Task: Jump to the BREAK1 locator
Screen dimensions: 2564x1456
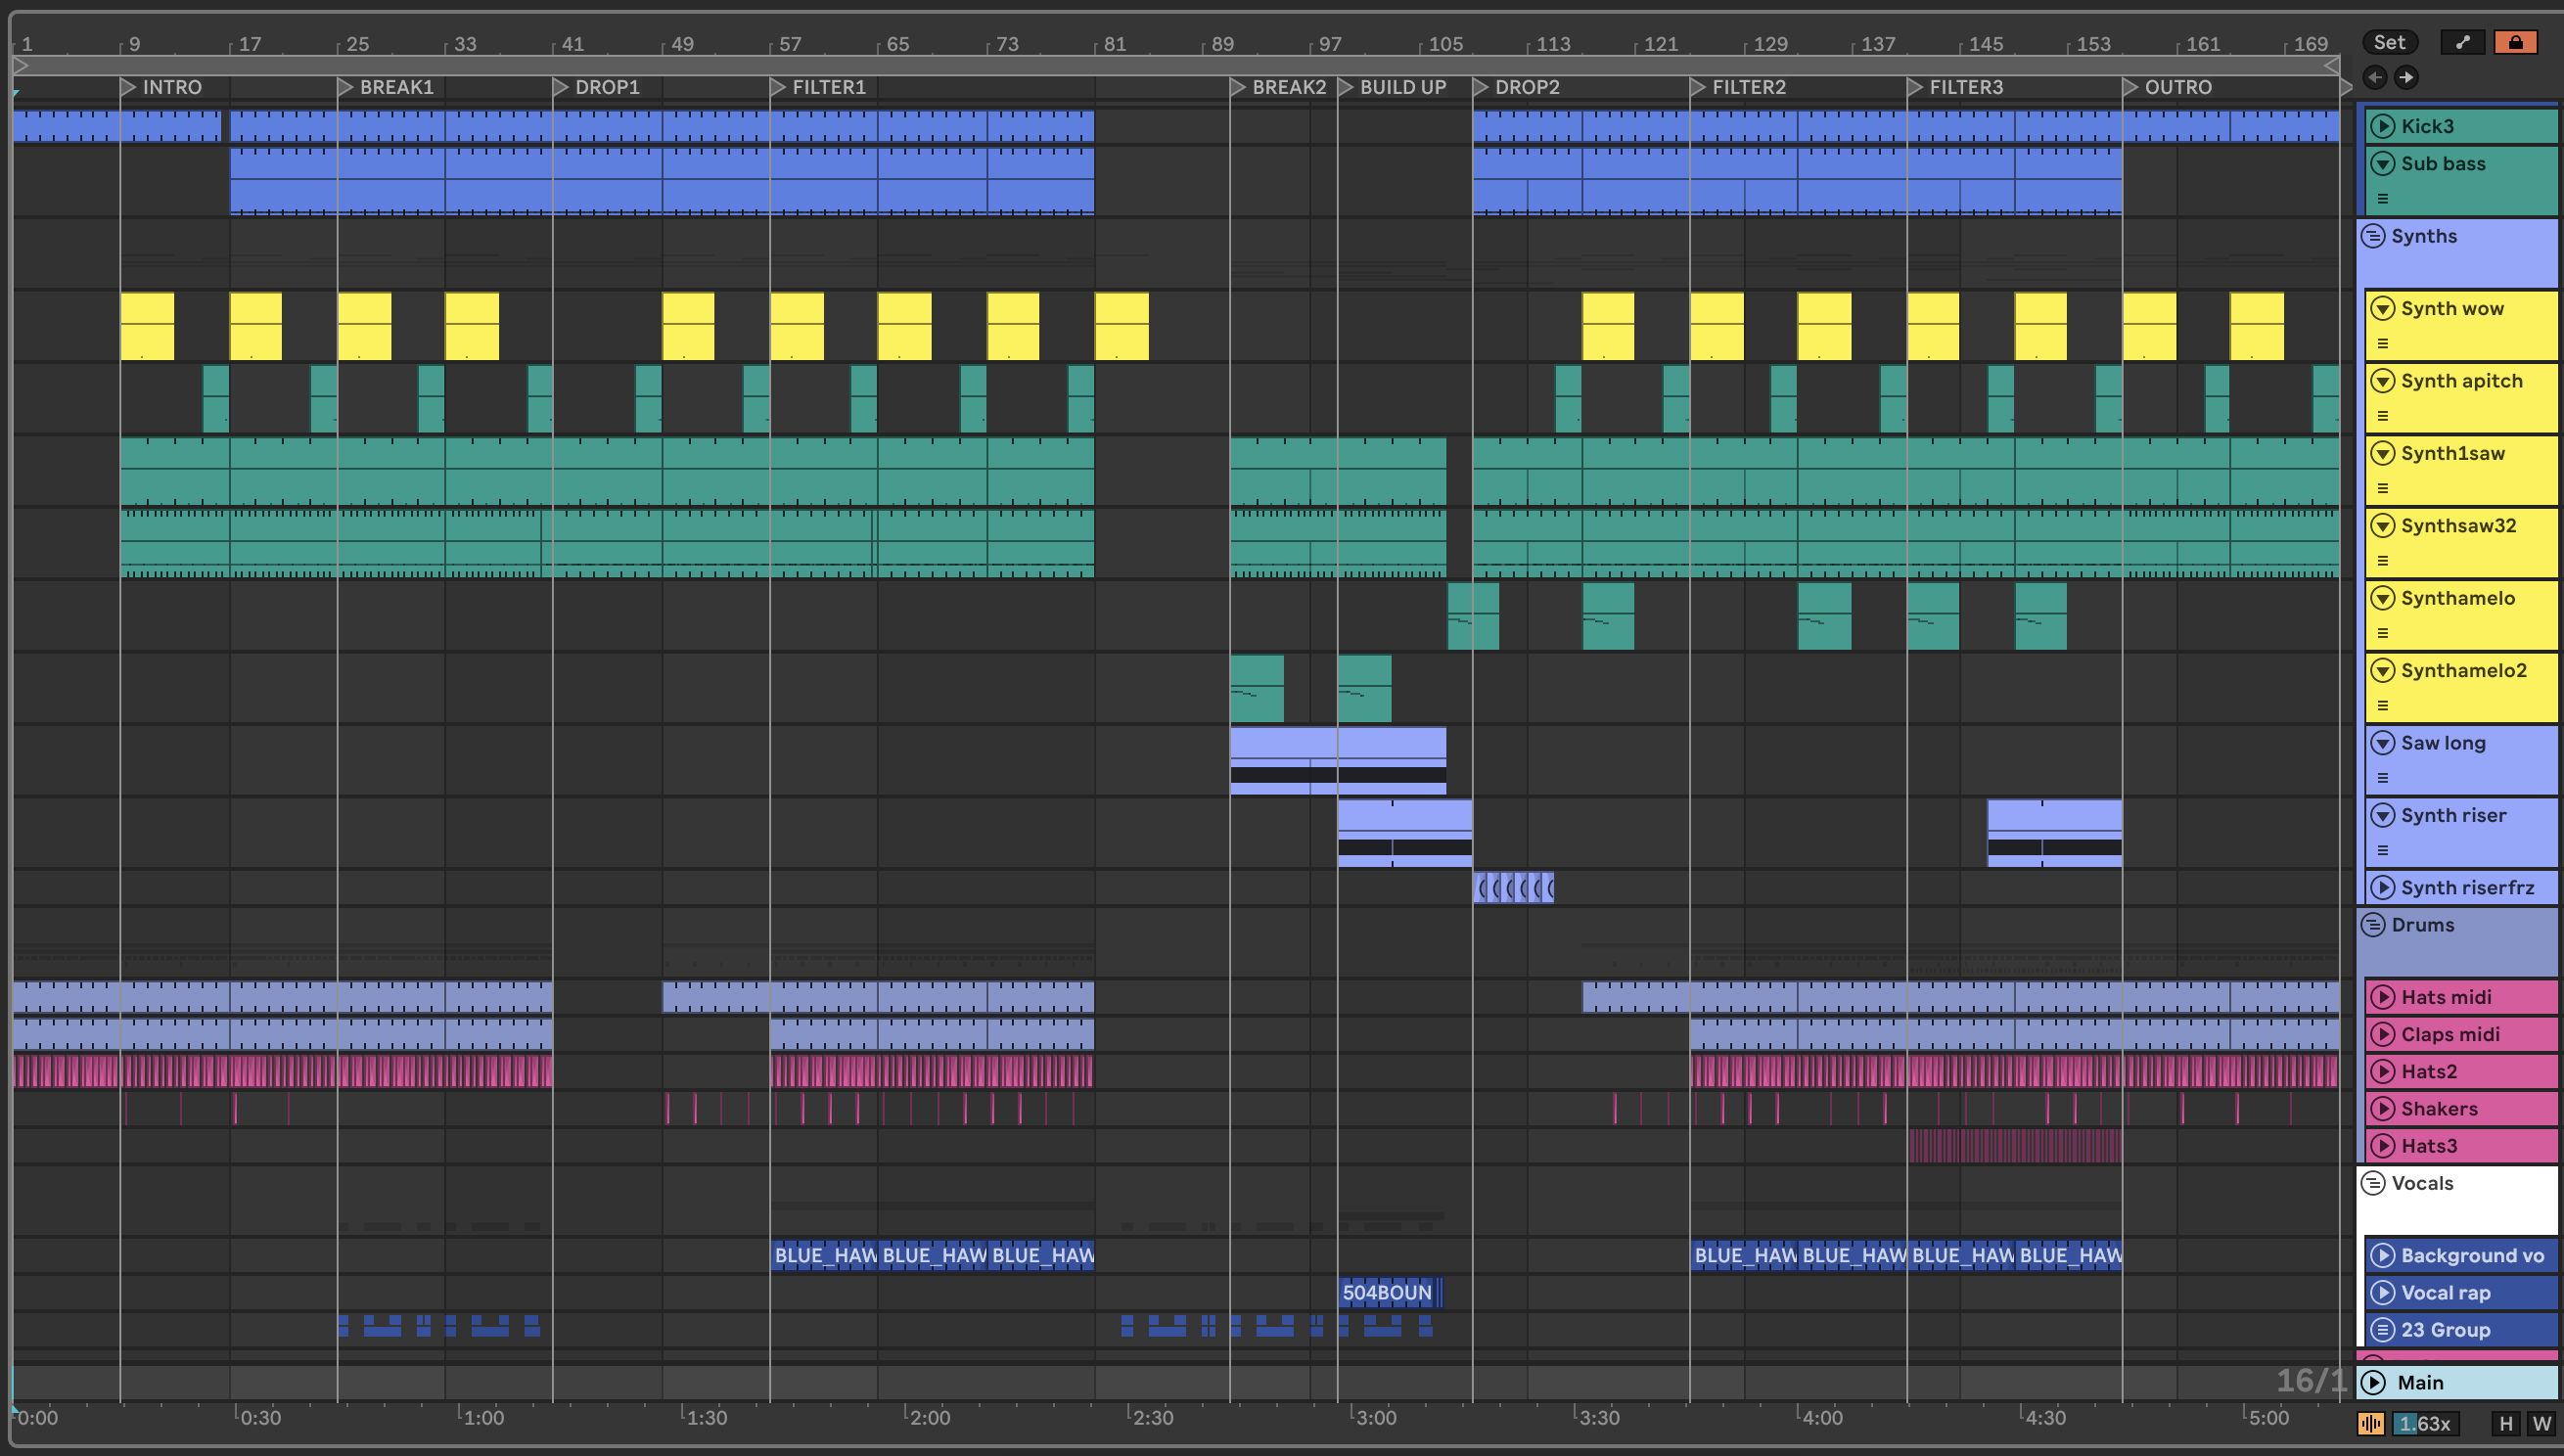Action: (386, 87)
